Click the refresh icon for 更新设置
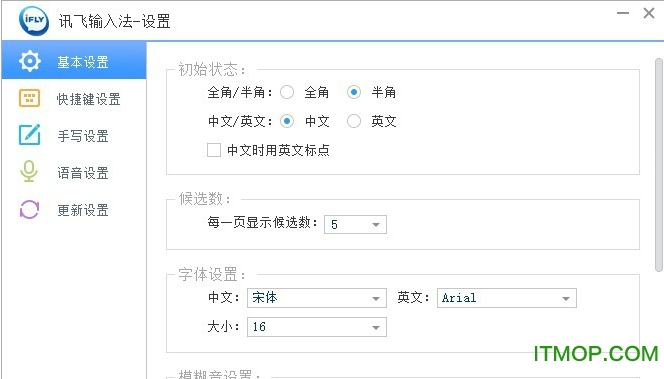 coord(29,209)
